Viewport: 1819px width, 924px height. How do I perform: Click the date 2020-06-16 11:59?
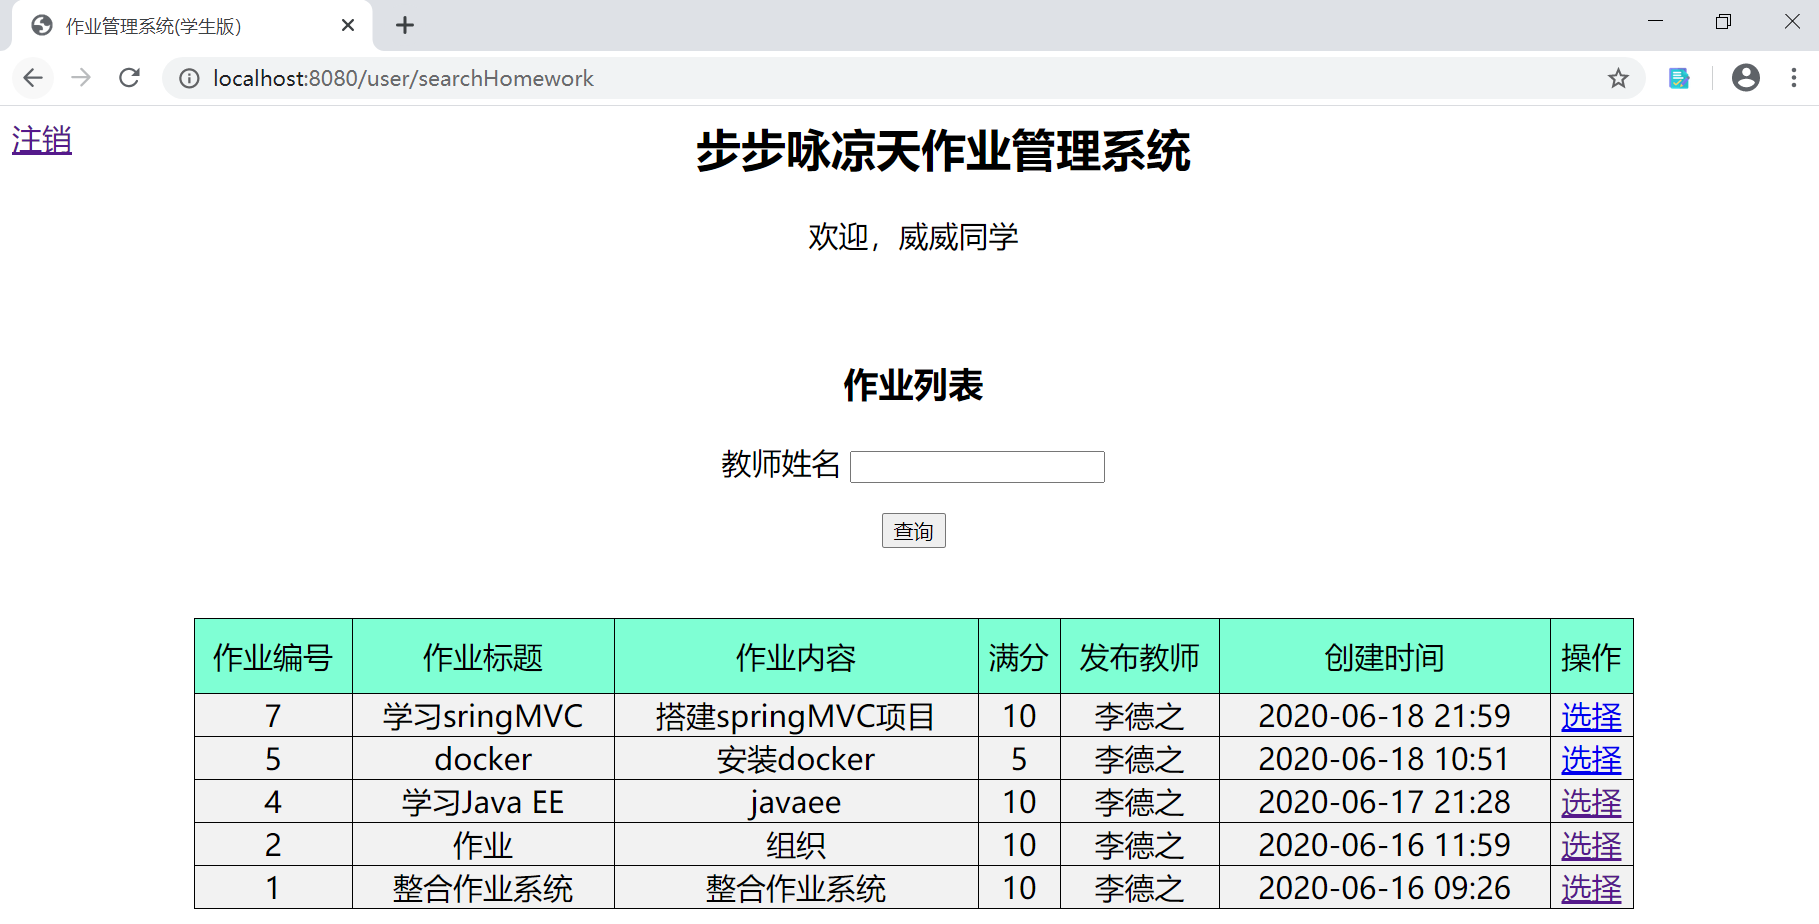[1384, 845]
